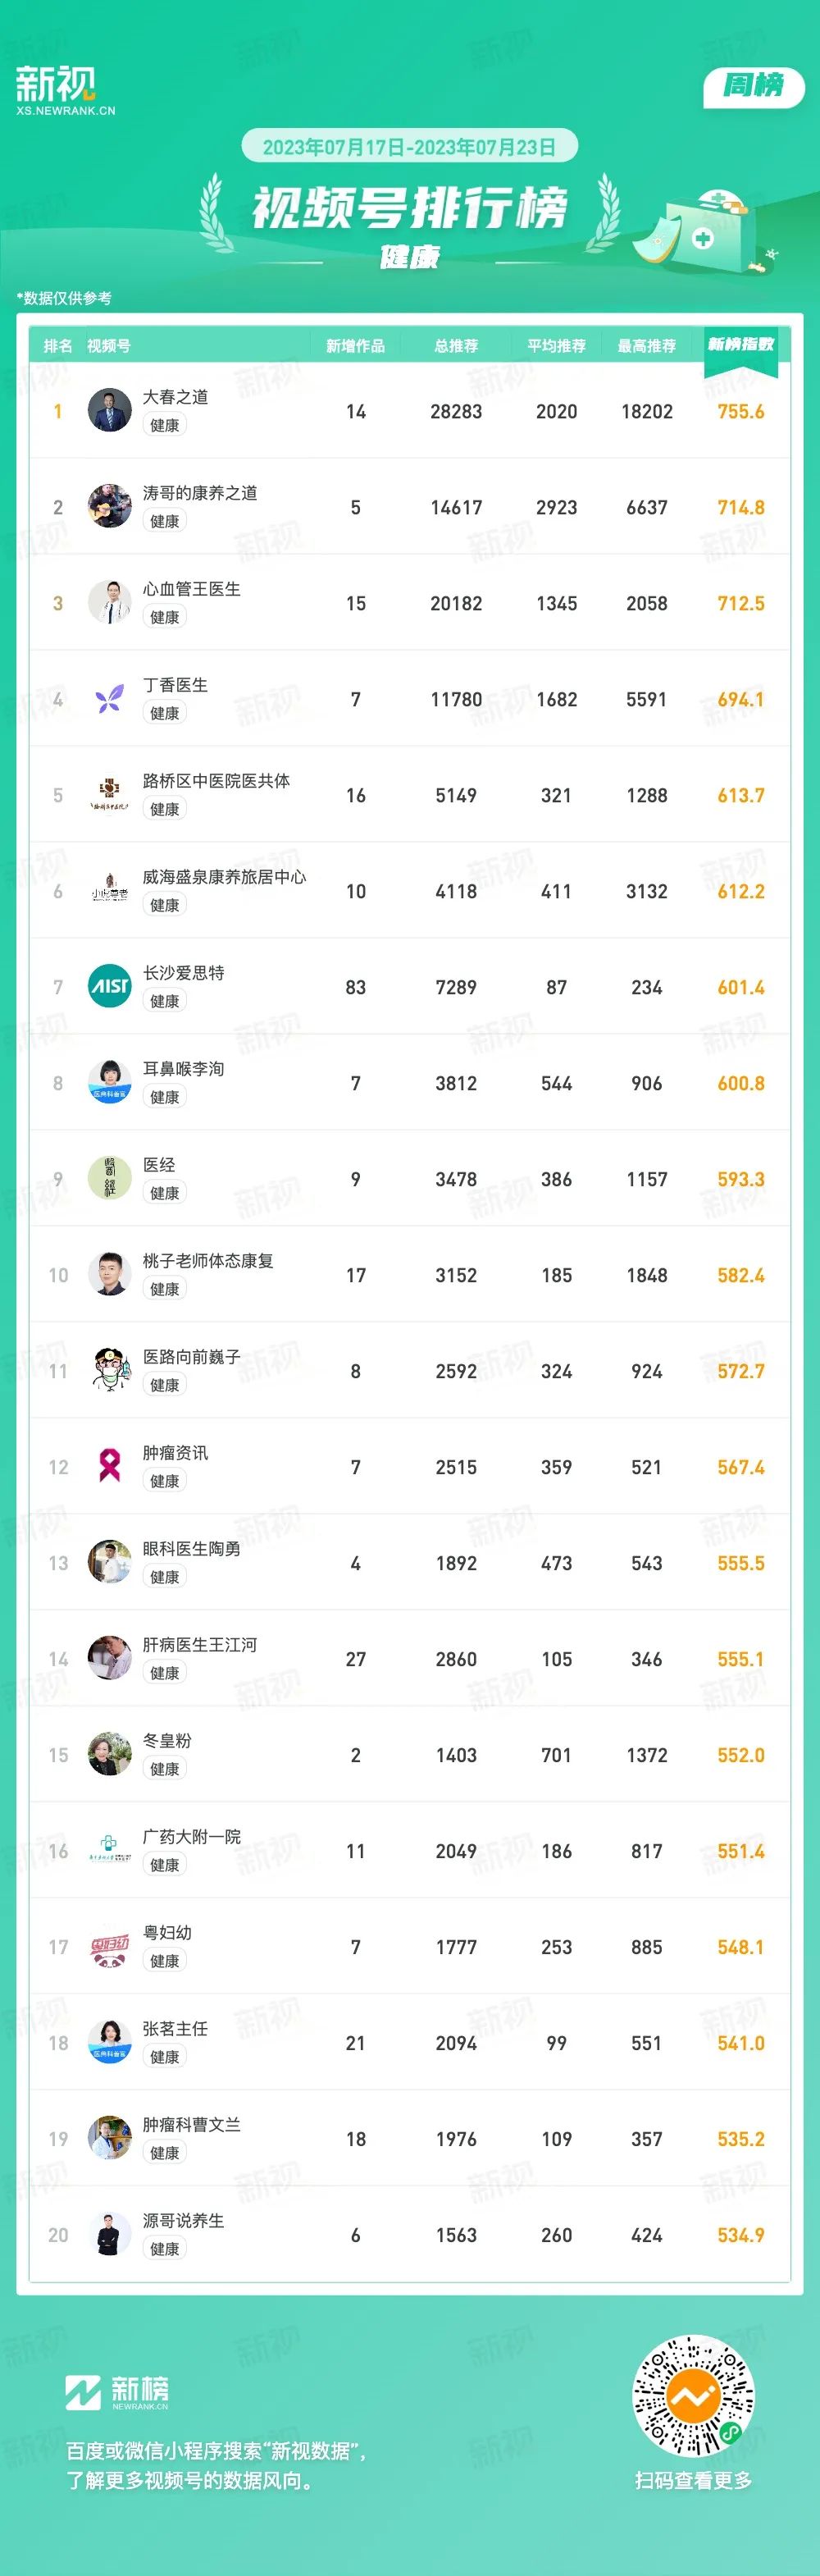Image resolution: width=820 pixels, height=2576 pixels.
Task: Open the 广药大附一院 logo avatar
Action: (x=110, y=1851)
